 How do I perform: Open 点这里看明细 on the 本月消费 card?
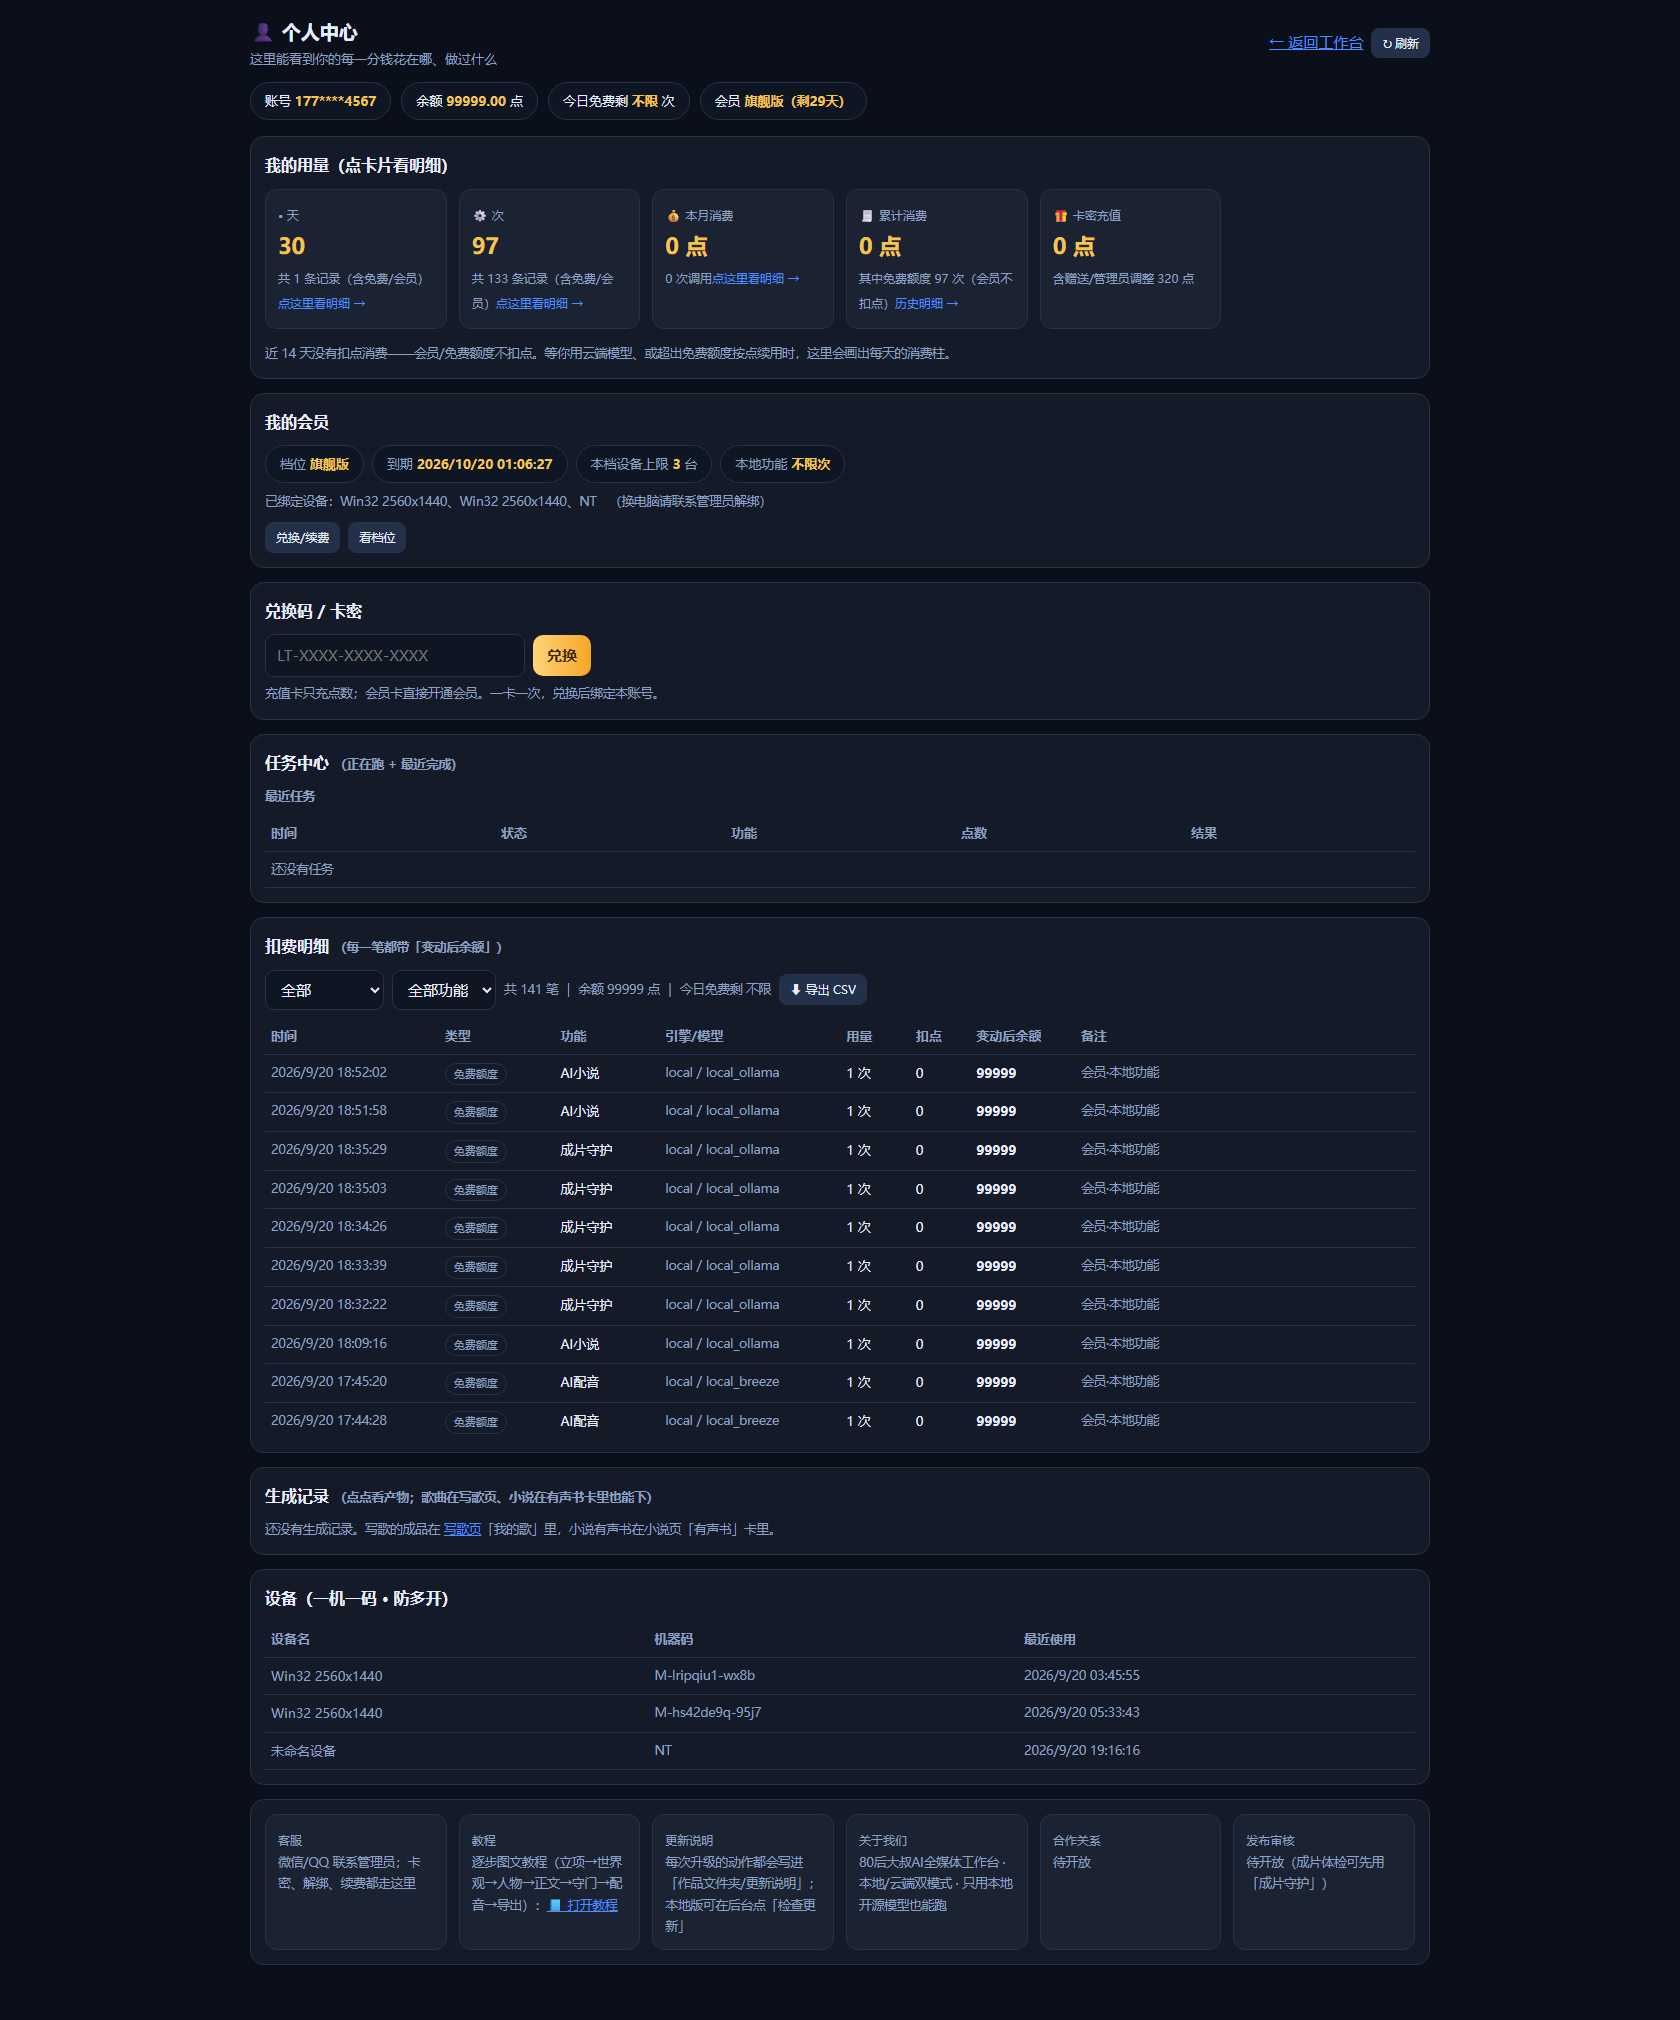pyautogui.click(x=755, y=278)
